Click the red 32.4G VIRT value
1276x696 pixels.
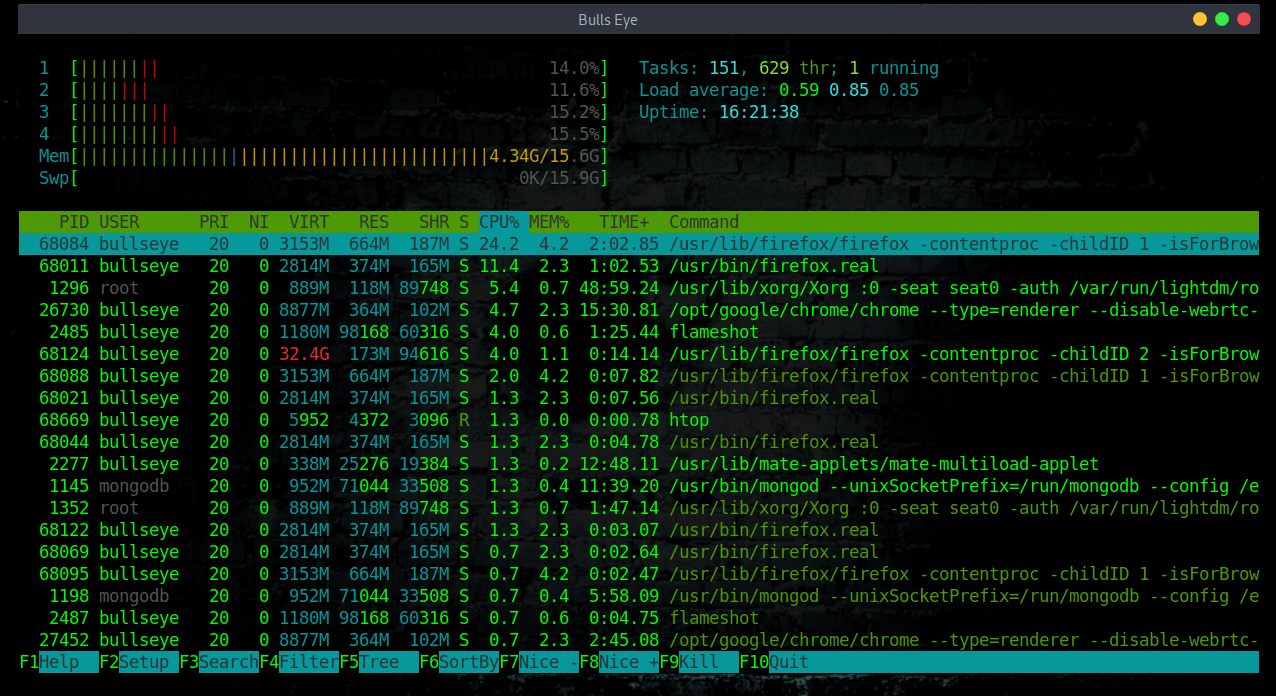304,354
